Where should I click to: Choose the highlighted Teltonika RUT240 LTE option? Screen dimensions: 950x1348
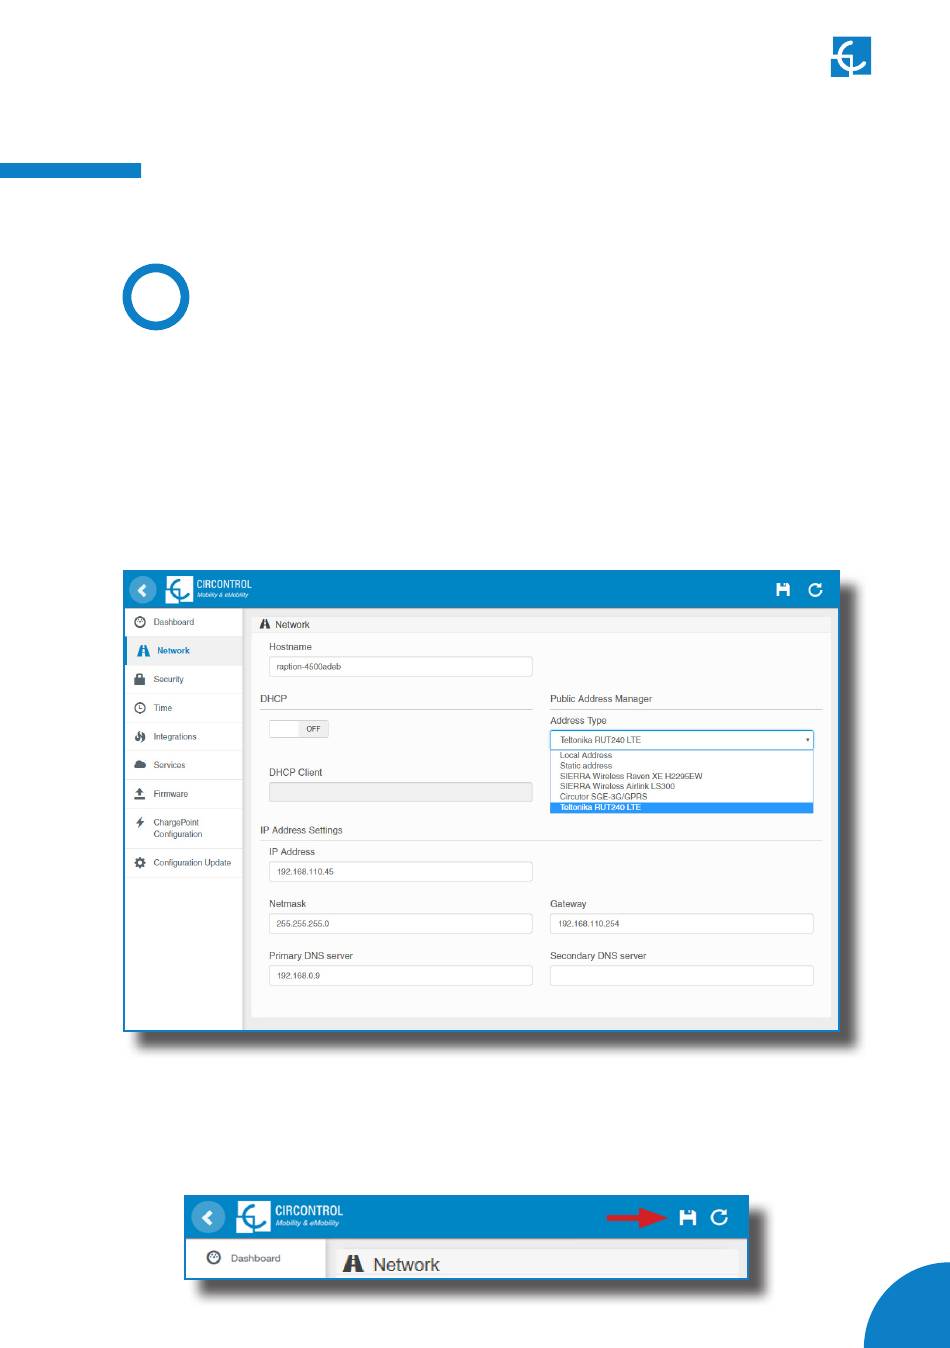(681, 807)
